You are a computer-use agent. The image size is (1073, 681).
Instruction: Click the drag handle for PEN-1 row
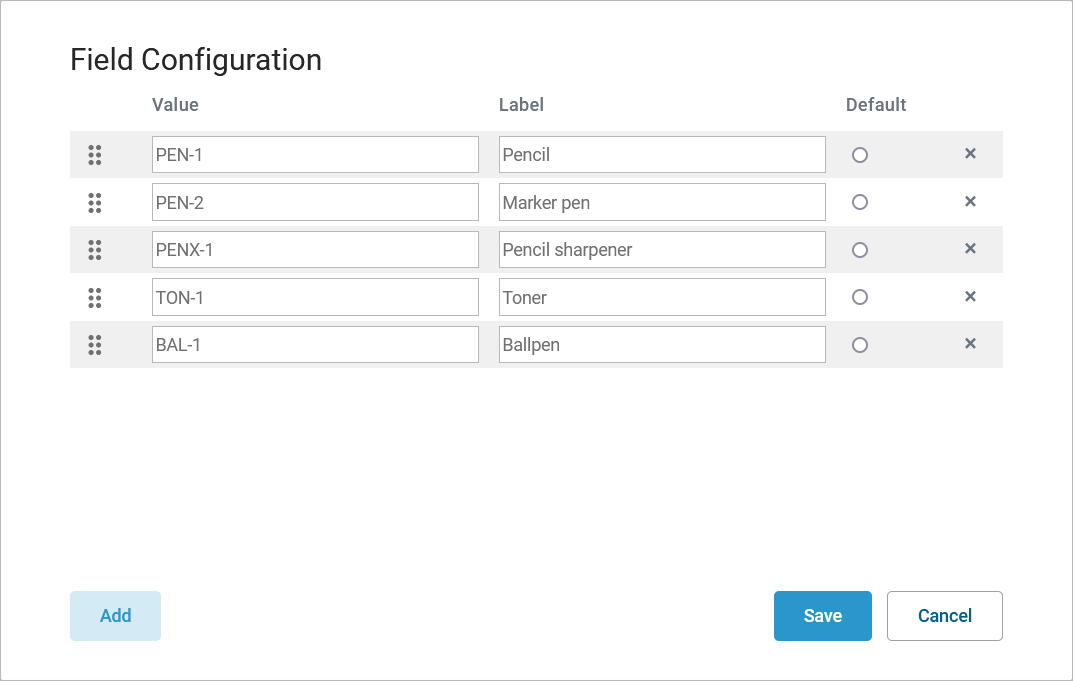(95, 155)
